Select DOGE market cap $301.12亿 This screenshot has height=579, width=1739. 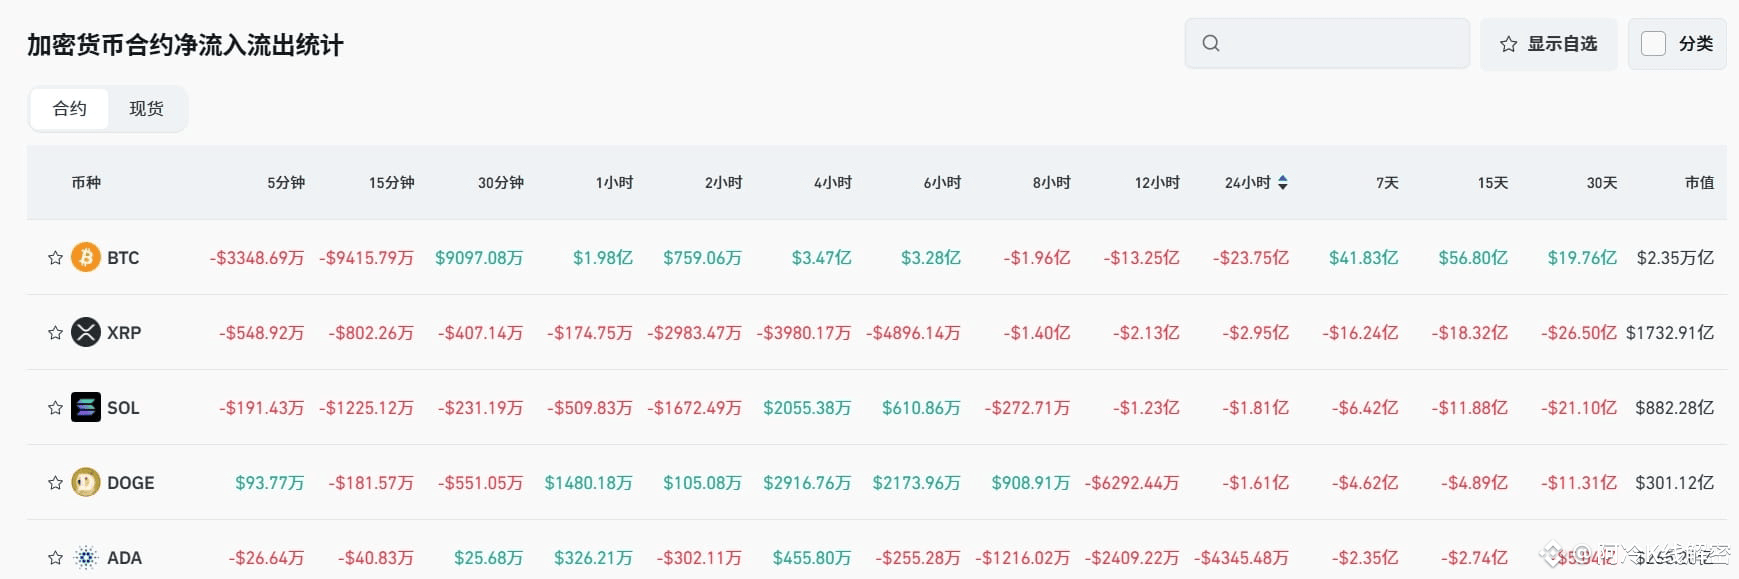pyautogui.click(x=1675, y=483)
